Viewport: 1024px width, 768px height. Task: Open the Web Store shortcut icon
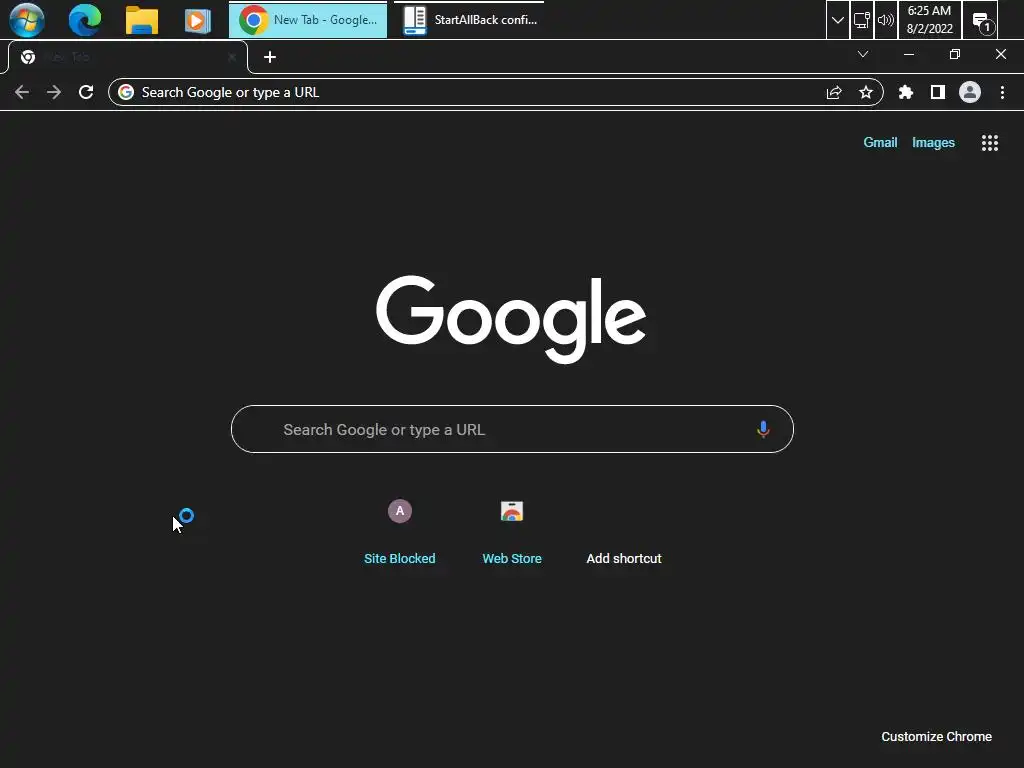click(x=512, y=511)
